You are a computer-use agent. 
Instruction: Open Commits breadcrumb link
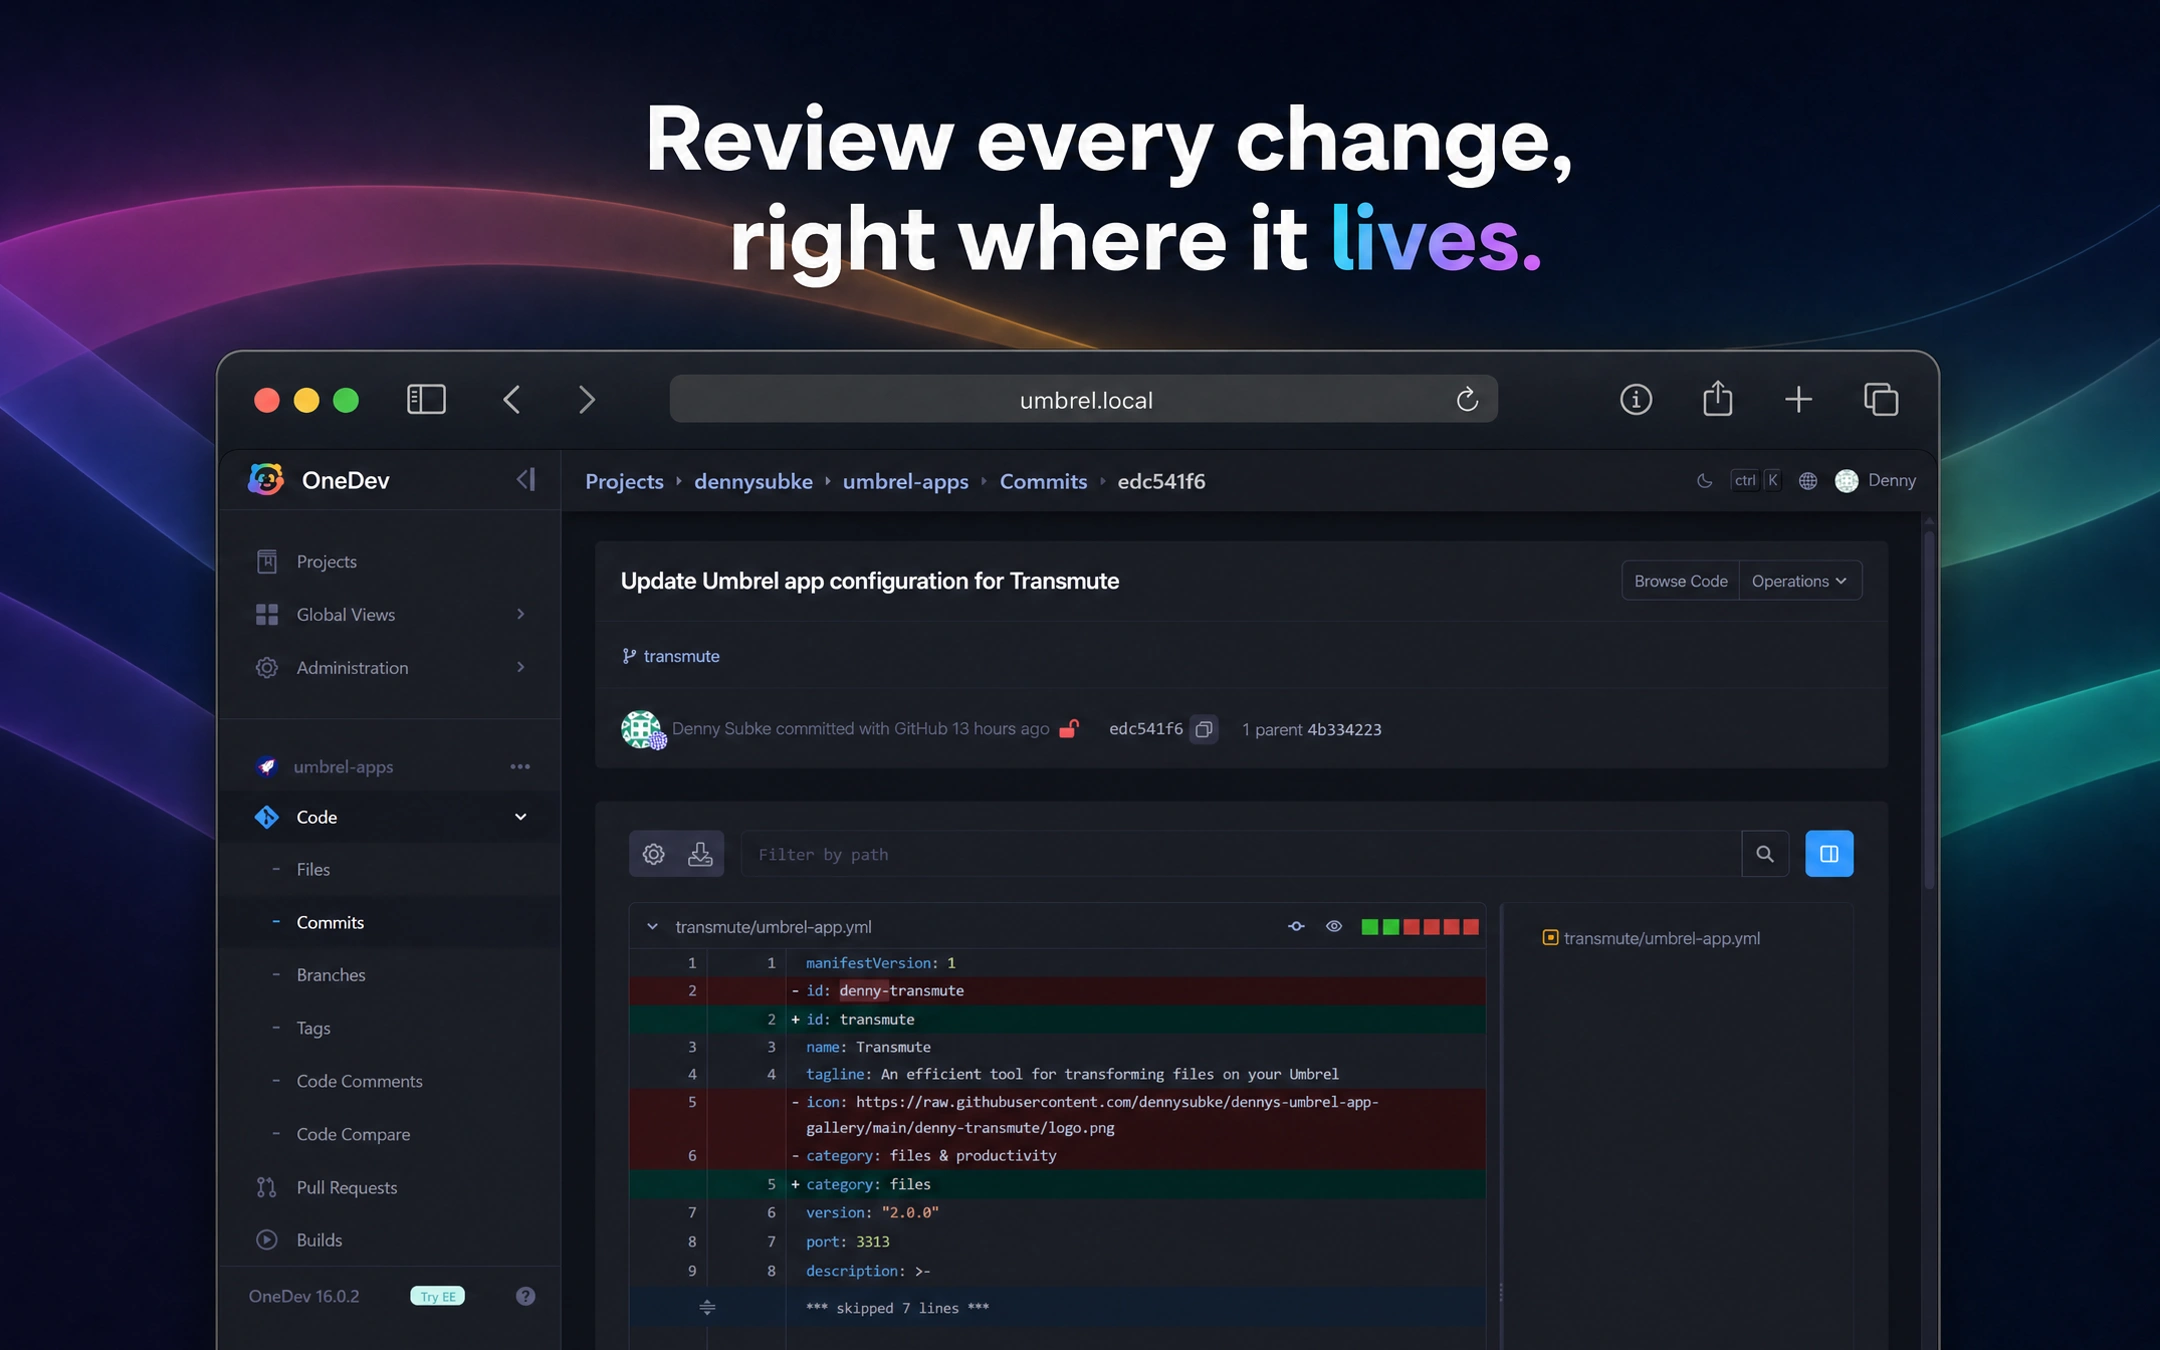click(1043, 481)
